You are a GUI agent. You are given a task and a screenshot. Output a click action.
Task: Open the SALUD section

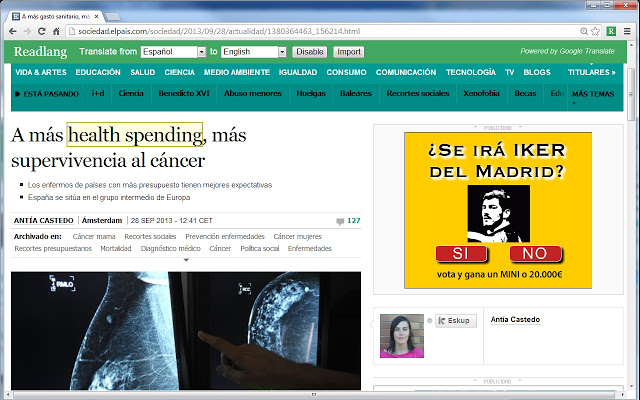point(142,72)
